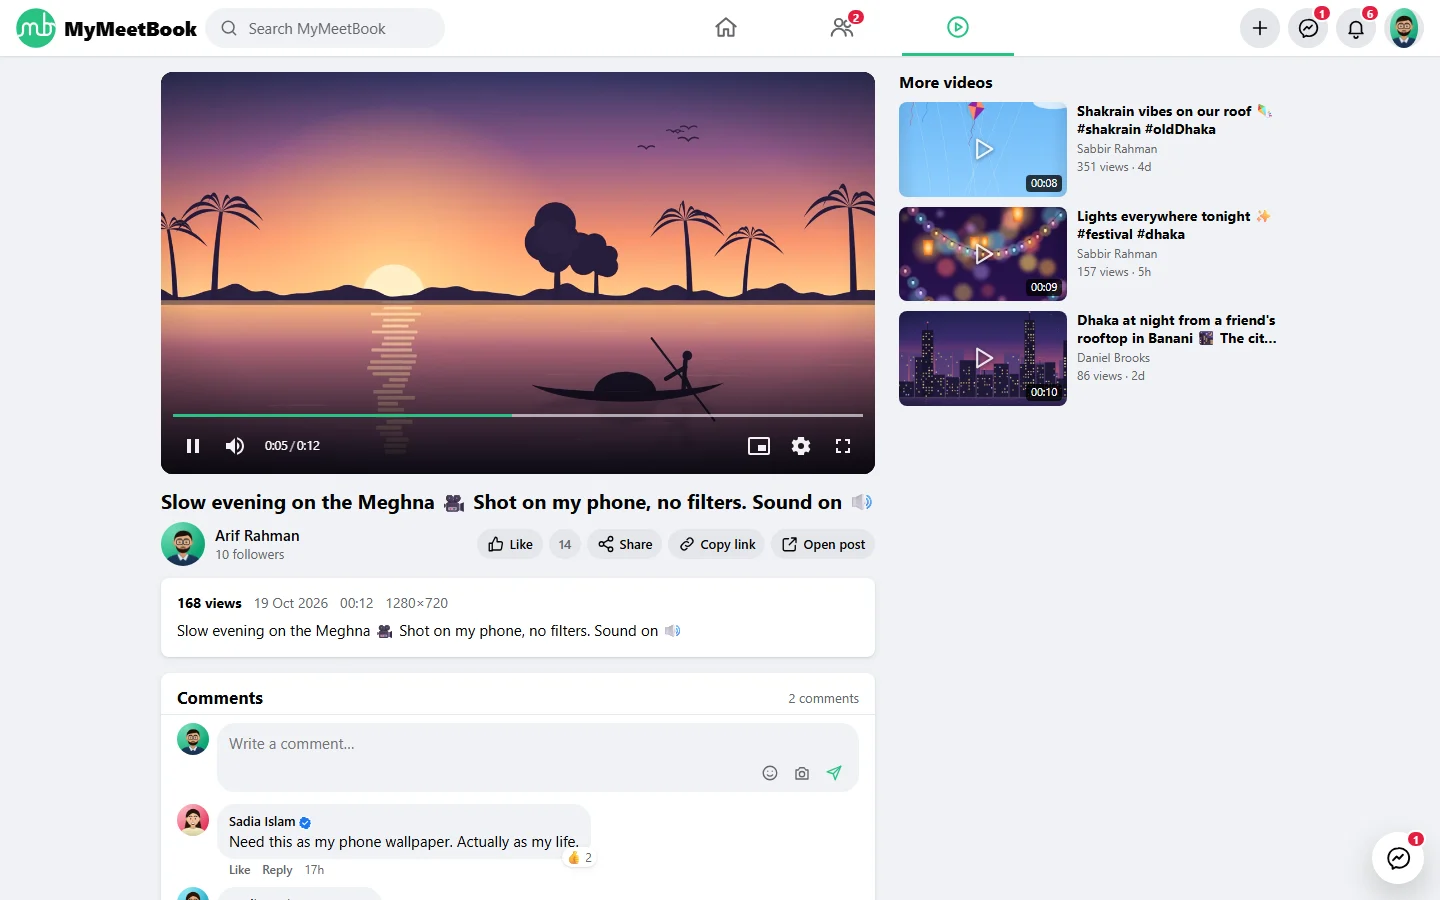
Task: Open the MyMeetBook home logo
Action: pos(106,28)
